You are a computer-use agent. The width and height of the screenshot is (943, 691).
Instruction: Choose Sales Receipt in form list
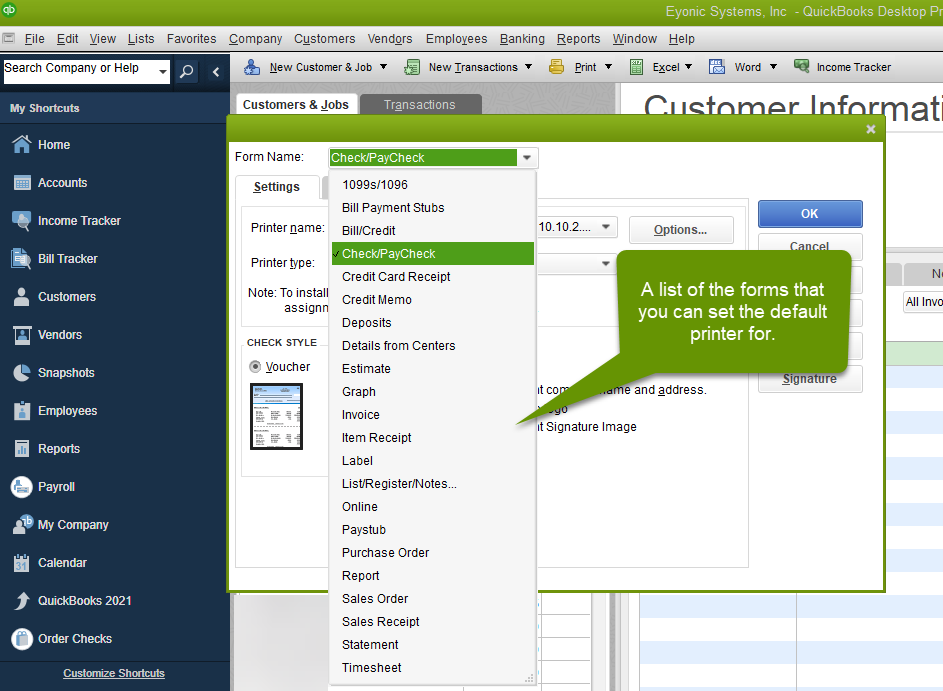[x=432, y=622]
